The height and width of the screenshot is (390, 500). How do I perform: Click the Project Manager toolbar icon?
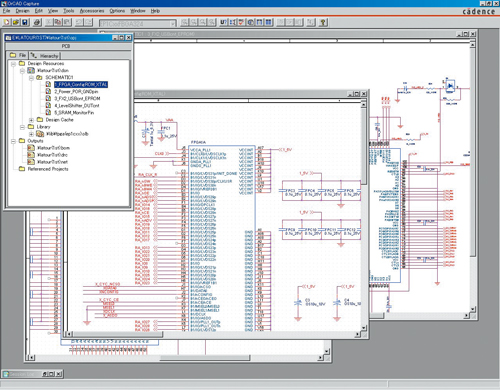pos(311,22)
